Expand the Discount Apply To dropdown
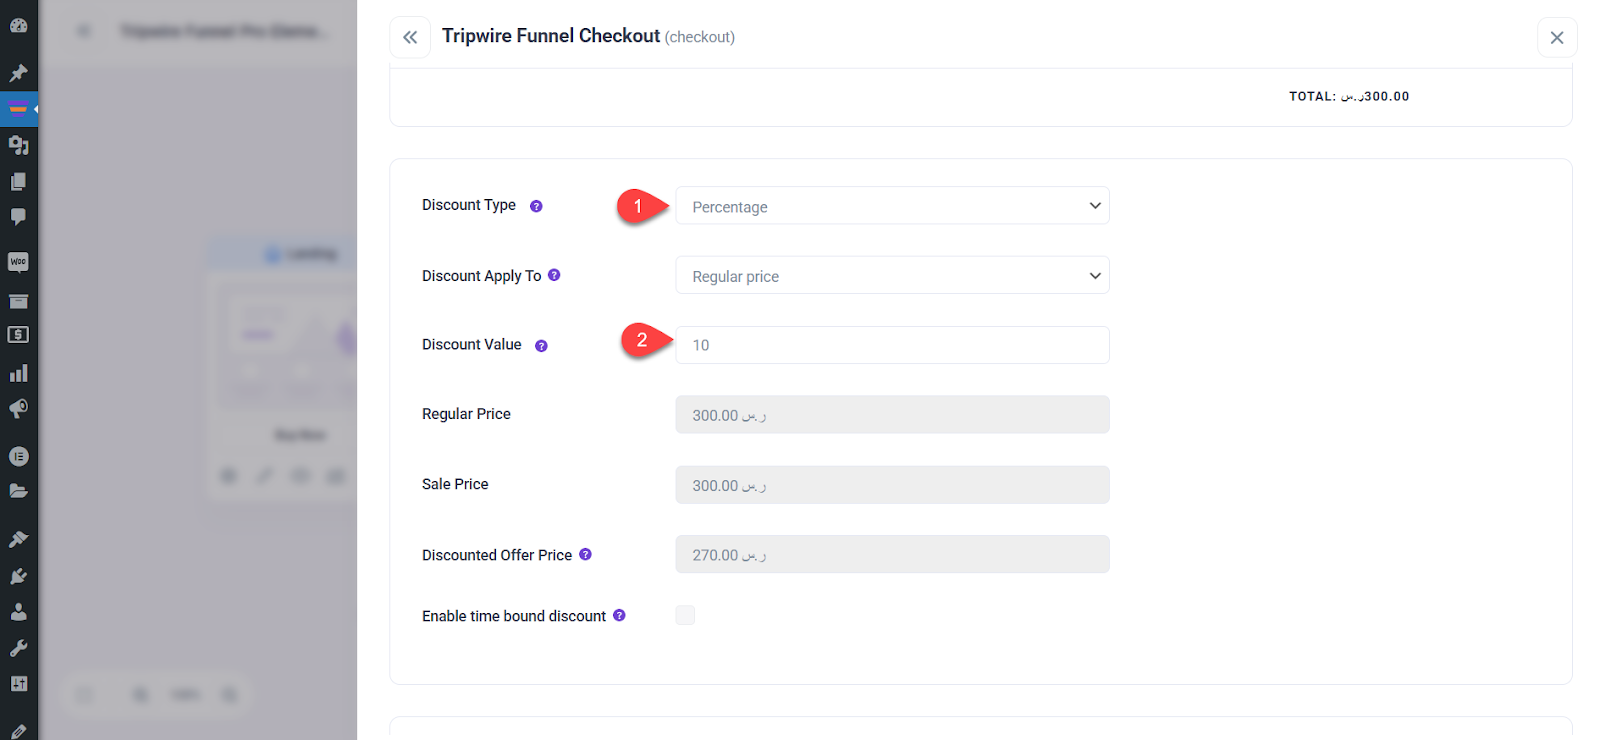The width and height of the screenshot is (1600, 740). coord(892,276)
